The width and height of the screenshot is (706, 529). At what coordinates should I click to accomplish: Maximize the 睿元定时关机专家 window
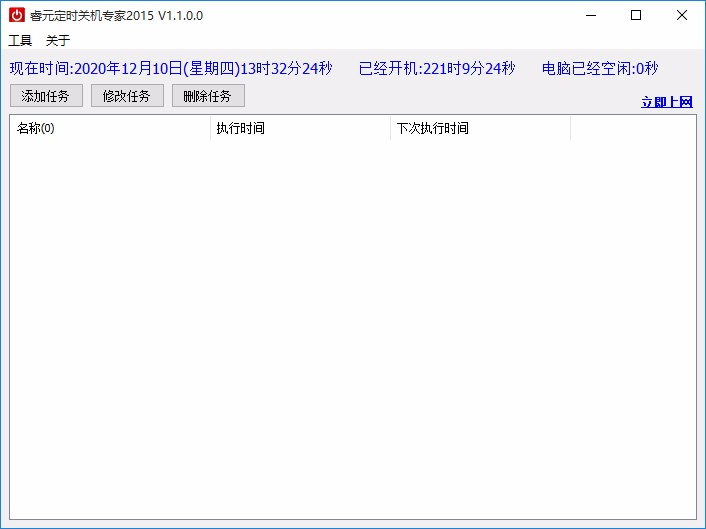coord(636,15)
